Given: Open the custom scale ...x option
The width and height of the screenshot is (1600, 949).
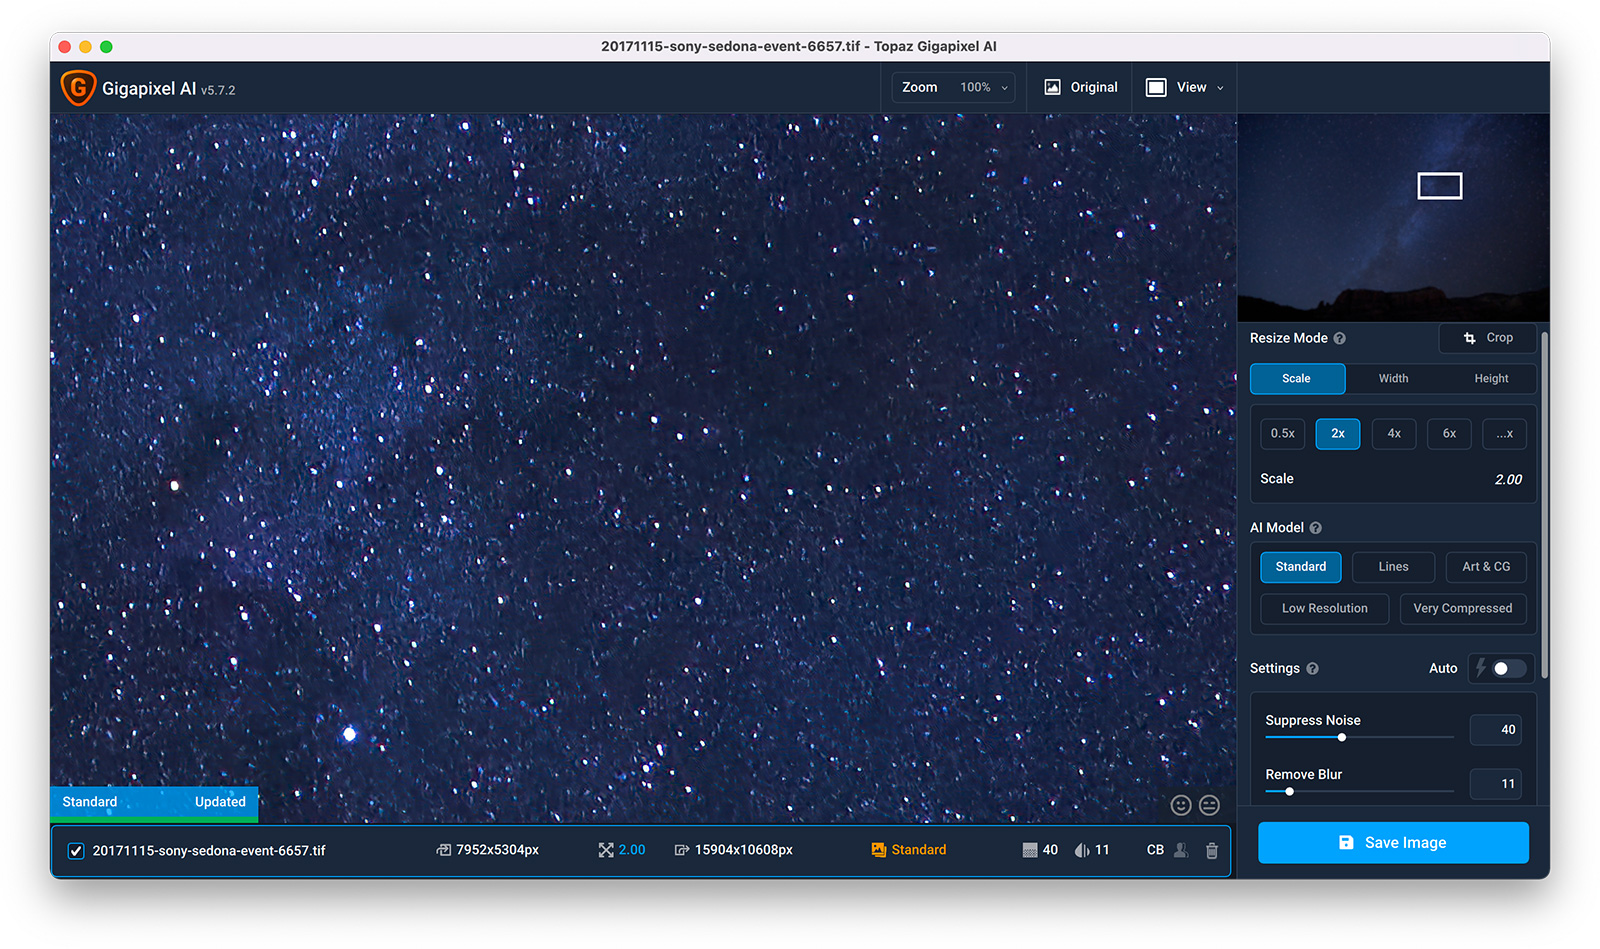Looking at the screenshot, I should tap(1504, 433).
